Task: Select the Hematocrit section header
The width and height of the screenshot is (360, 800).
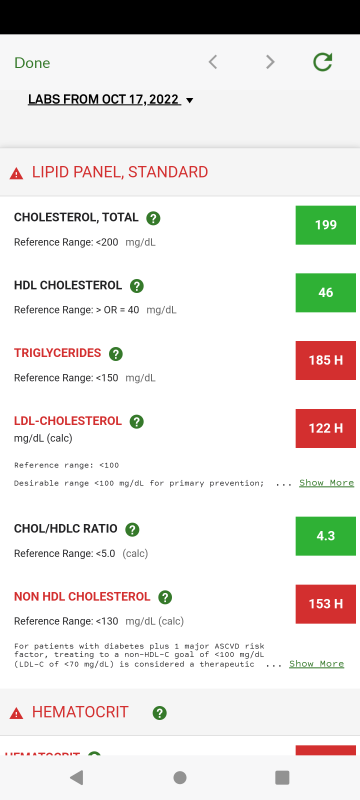Action: [x=180, y=712]
